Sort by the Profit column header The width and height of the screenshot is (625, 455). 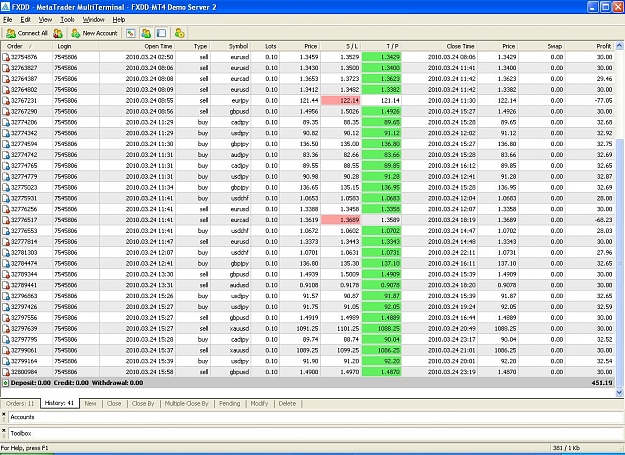coord(590,46)
